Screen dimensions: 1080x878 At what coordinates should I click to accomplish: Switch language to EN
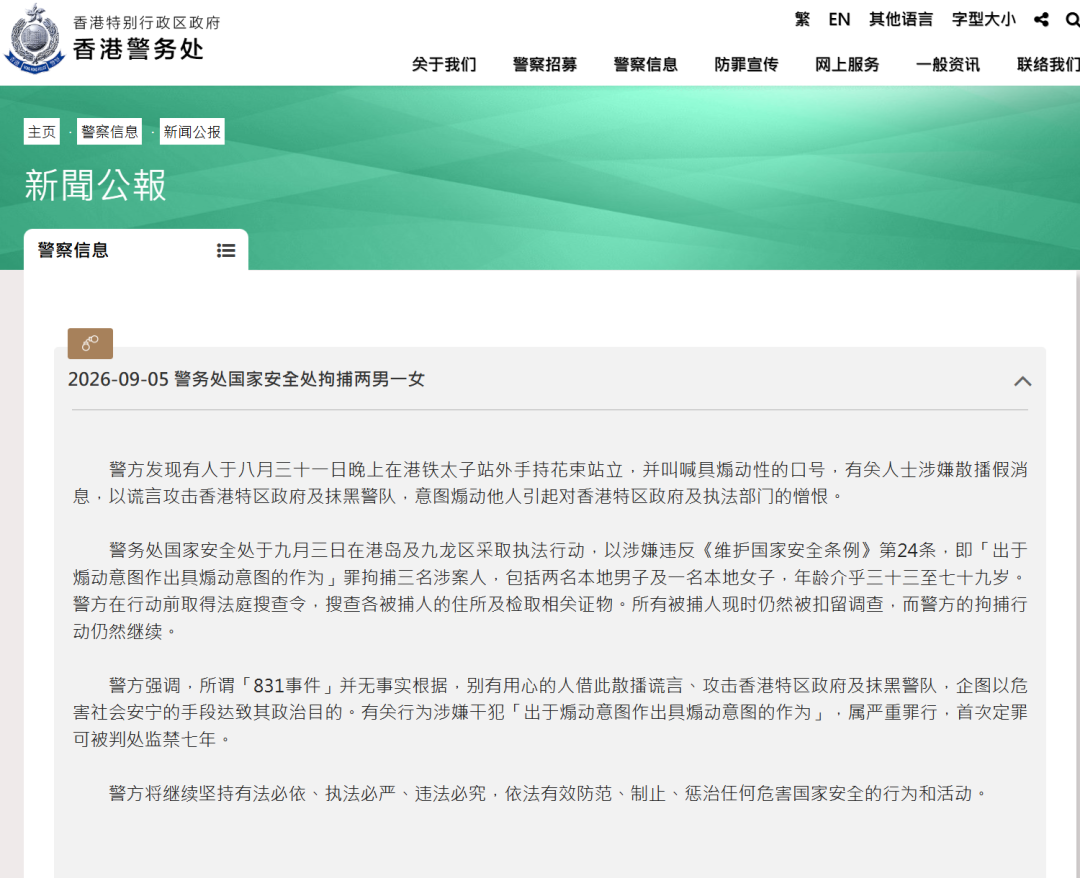pos(839,19)
